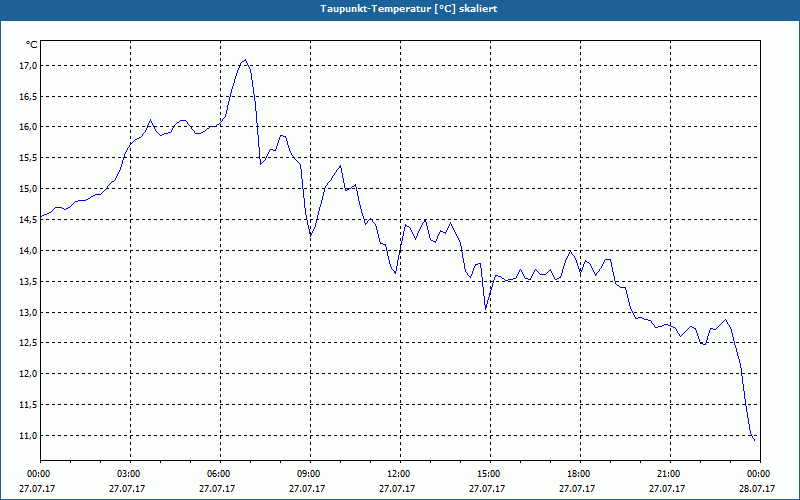The height and width of the screenshot is (500, 800).
Task: Click the '°C' unit label on the axis
Action: [x=32, y=45]
